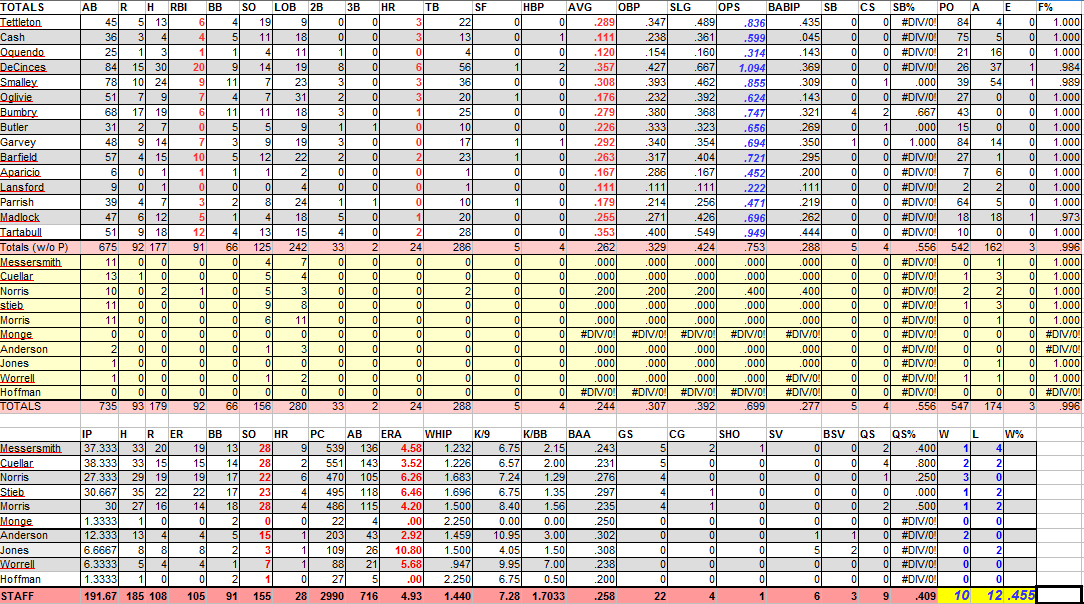Select Tettleton OPS value .836
Screen dimensions: 1084x604
(741, 23)
